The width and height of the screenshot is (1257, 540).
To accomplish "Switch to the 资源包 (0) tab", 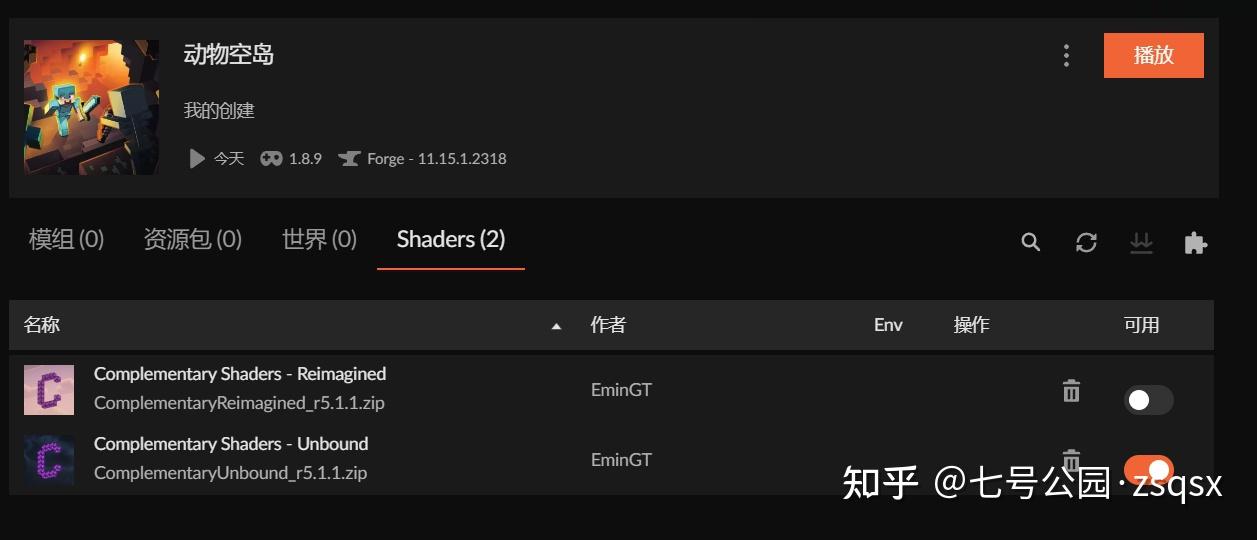I will click(x=193, y=239).
